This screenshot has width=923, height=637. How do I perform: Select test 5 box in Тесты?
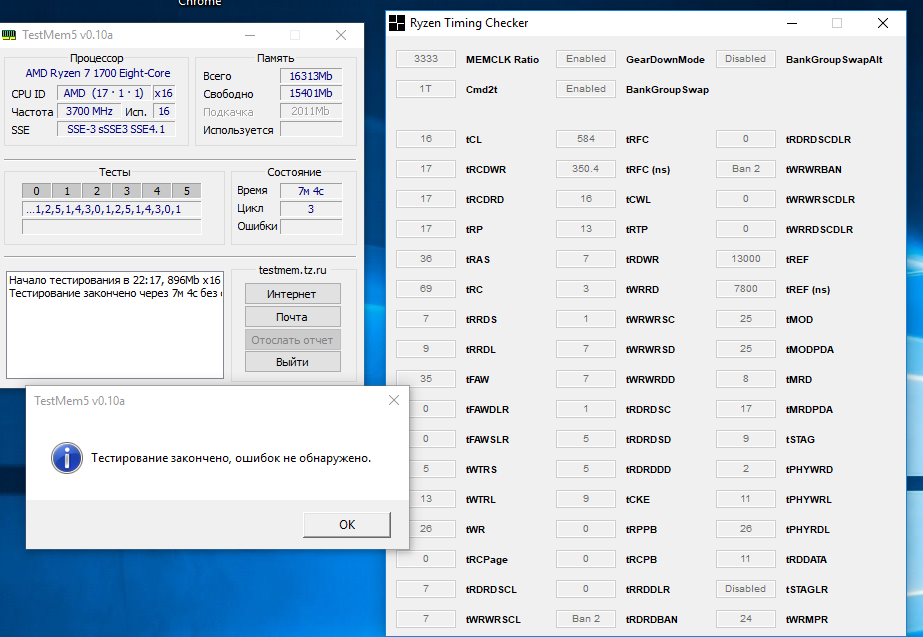[187, 191]
